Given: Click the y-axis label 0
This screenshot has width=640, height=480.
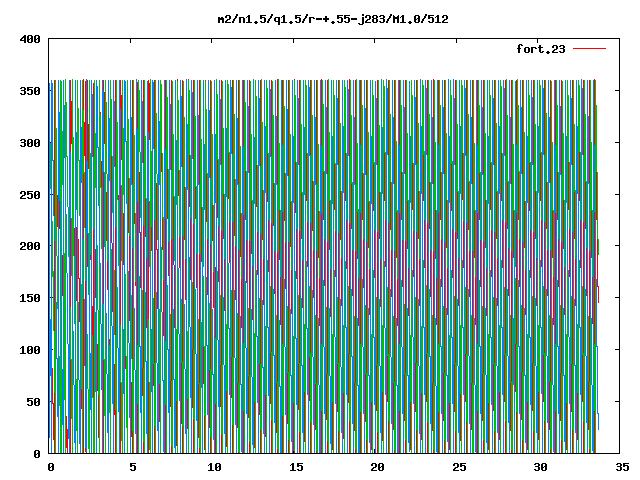Looking at the screenshot, I should coord(37,454).
